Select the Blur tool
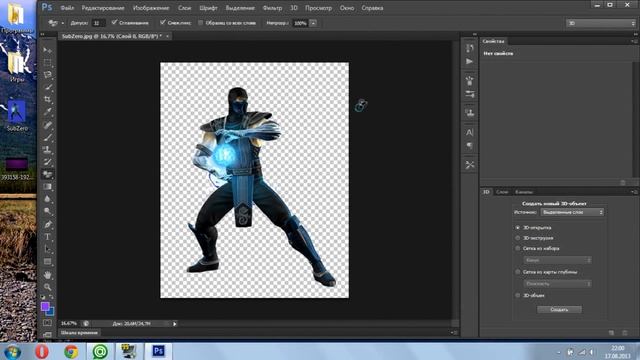 click(48, 199)
